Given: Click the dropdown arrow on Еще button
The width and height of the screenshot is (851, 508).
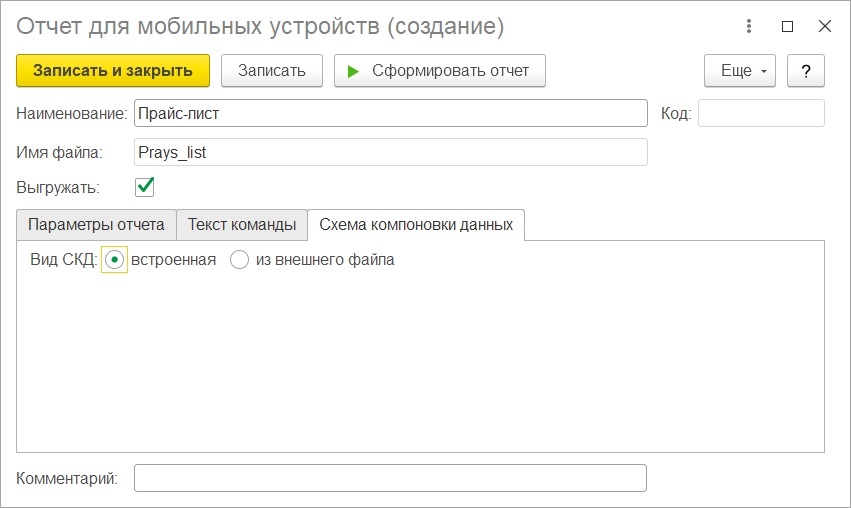Looking at the screenshot, I should coord(764,71).
